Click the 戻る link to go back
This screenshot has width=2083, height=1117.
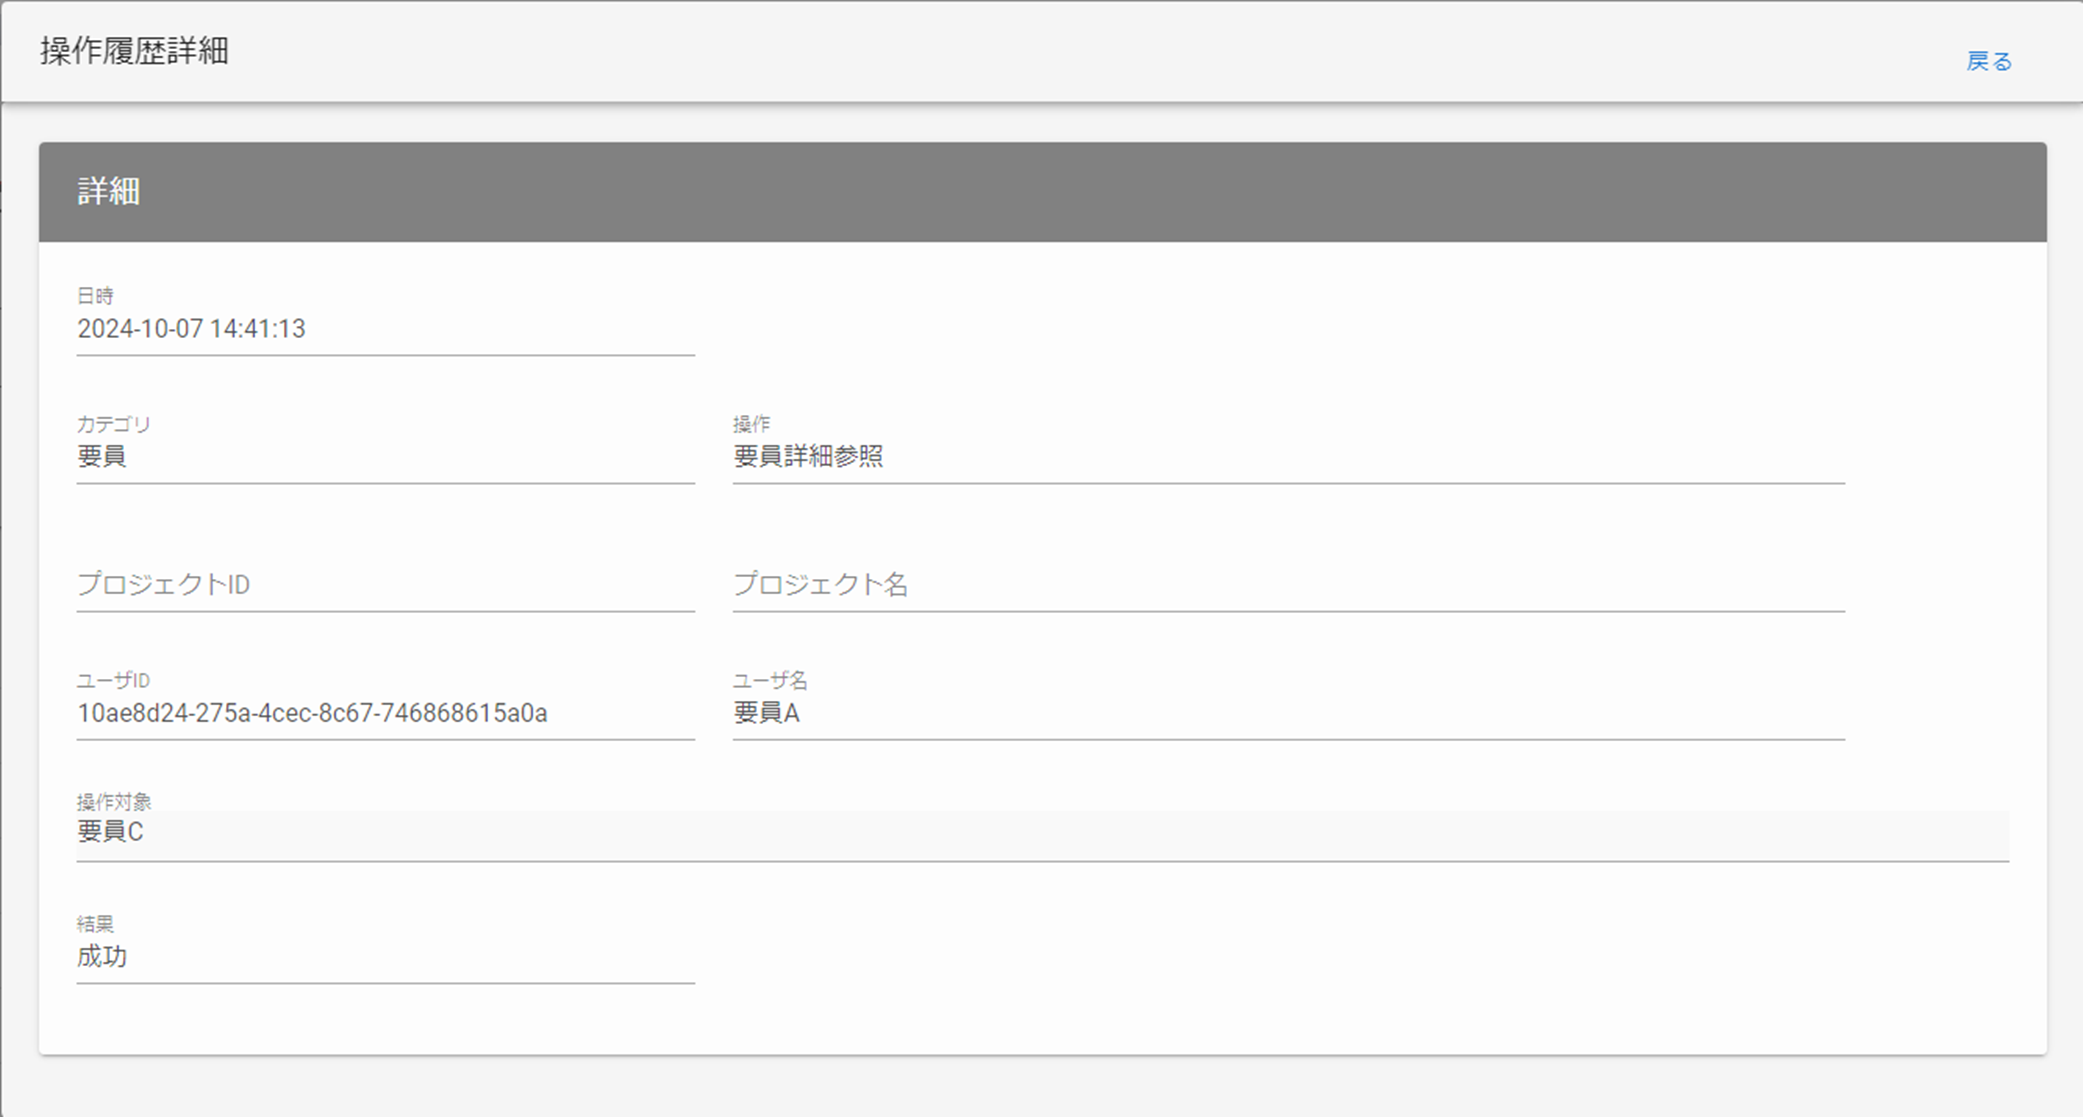click(1988, 62)
